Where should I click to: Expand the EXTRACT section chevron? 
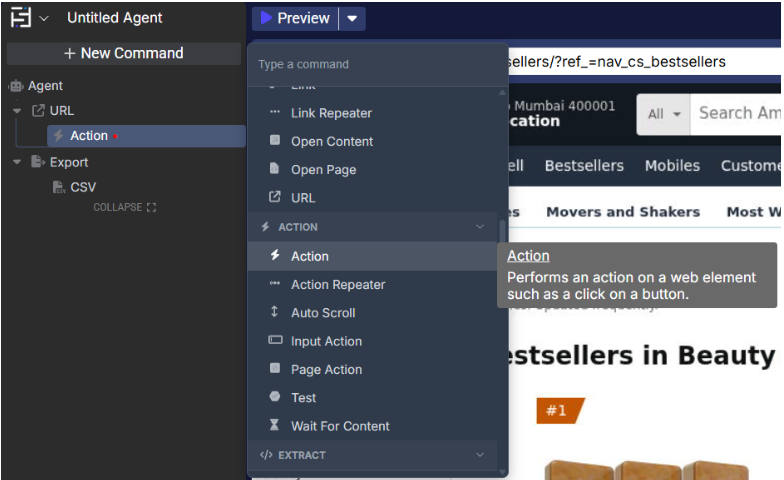click(x=480, y=455)
